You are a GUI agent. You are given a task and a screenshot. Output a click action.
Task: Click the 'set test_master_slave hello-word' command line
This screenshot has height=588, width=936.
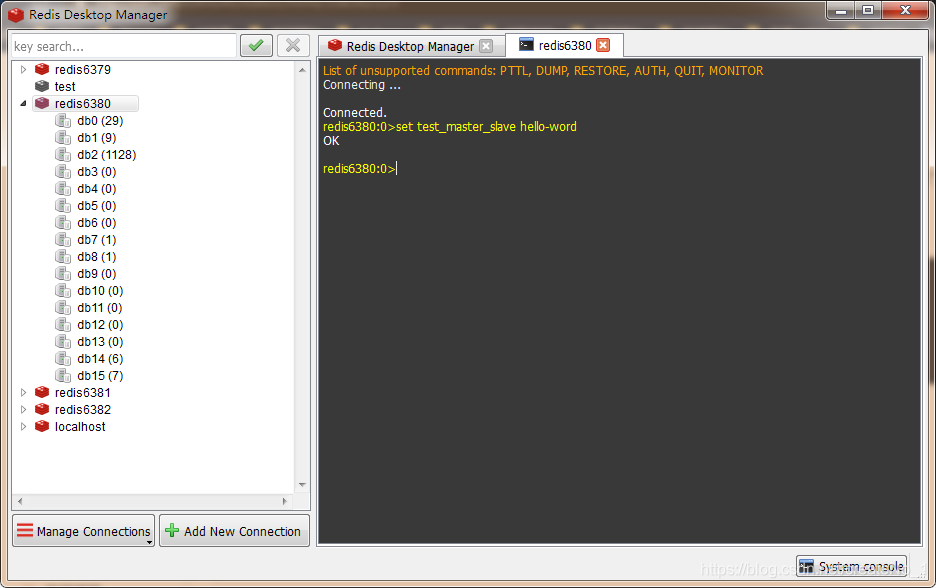tap(449, 127)
